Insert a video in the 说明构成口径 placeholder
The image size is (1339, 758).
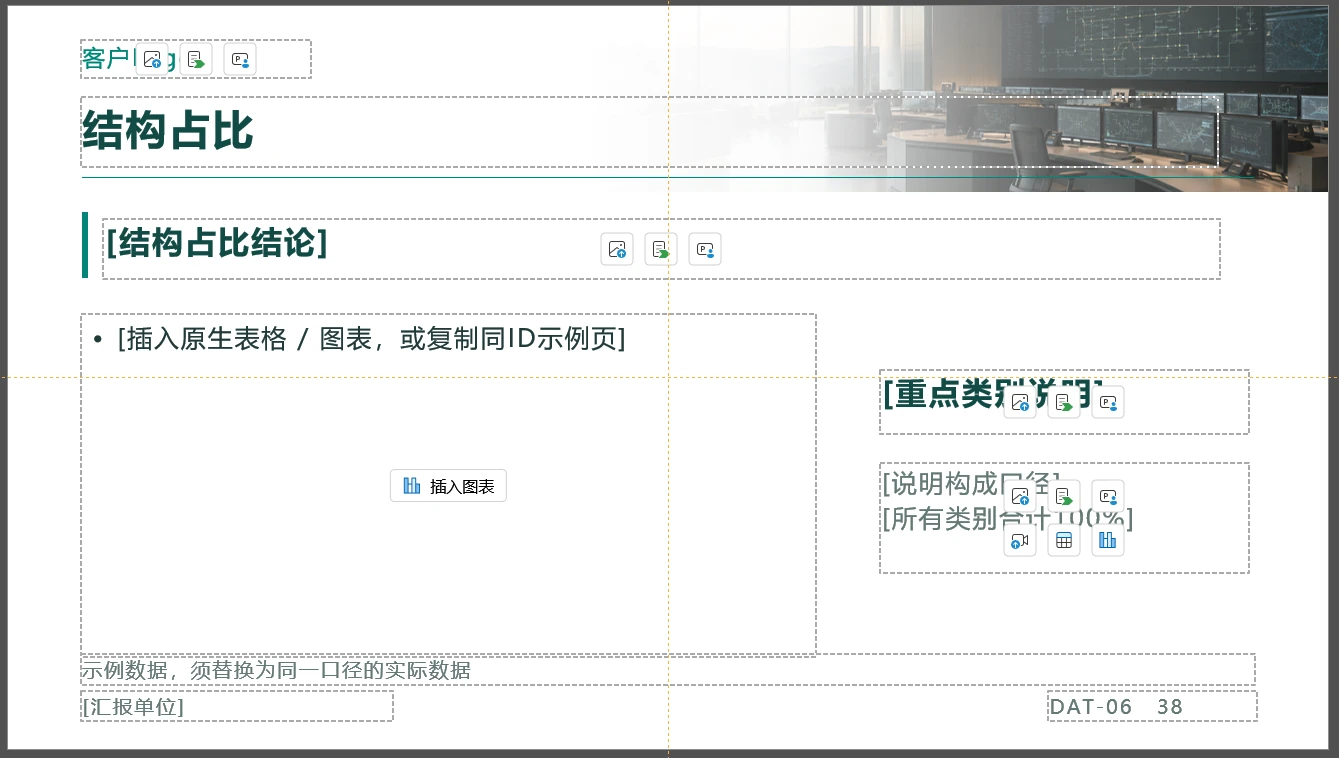1020,540
